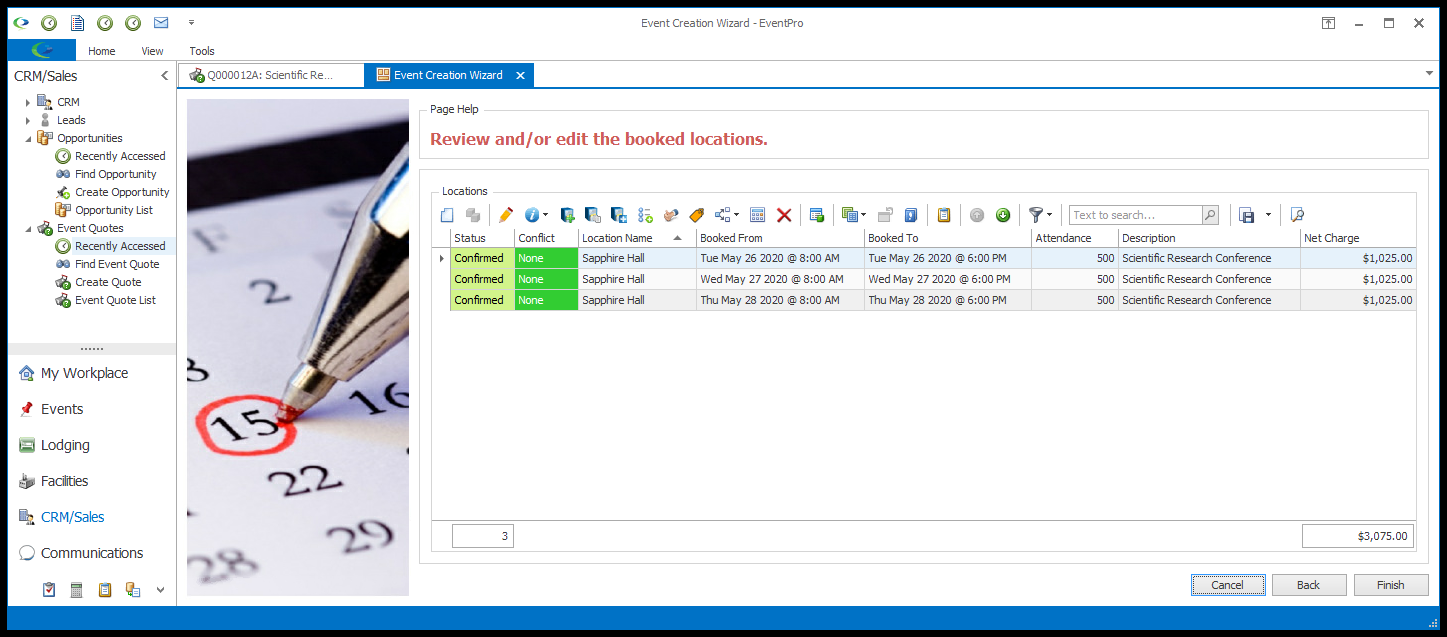
Task: Select Opportunity List in the tree
Action: pyautogui.click(x=114, y=210)
